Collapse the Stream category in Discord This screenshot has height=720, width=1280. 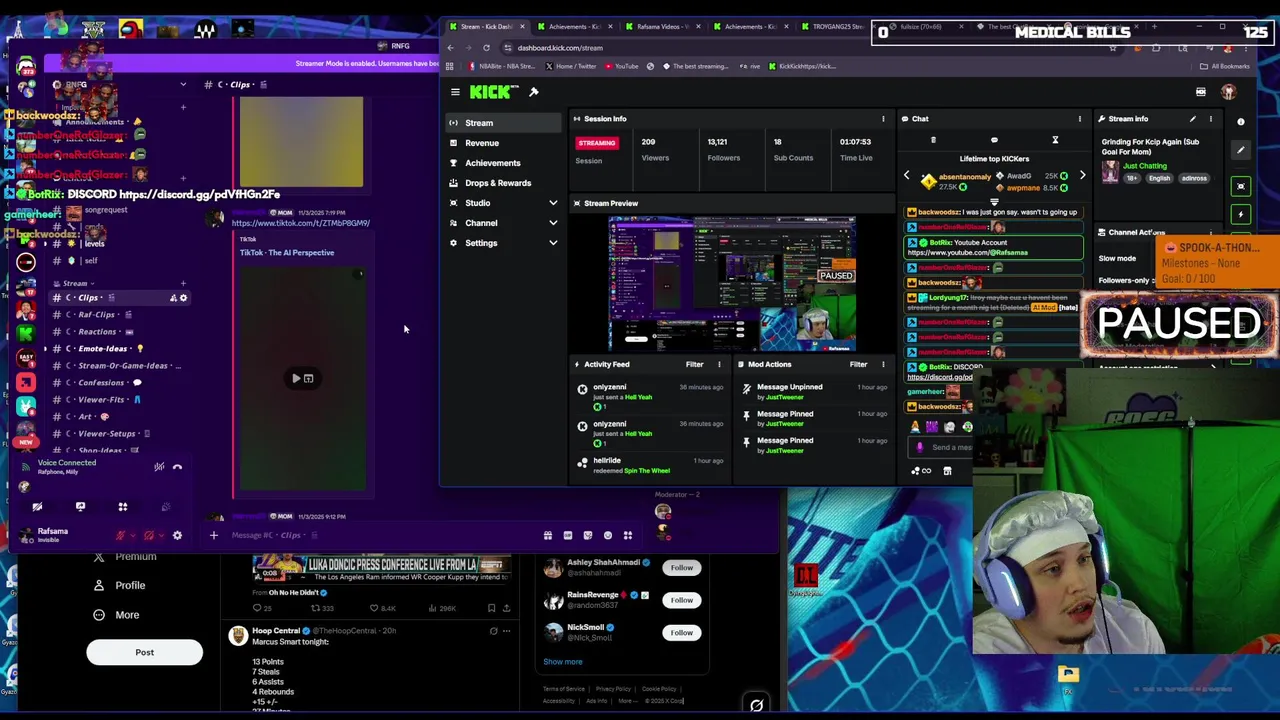tap(75, 283)
